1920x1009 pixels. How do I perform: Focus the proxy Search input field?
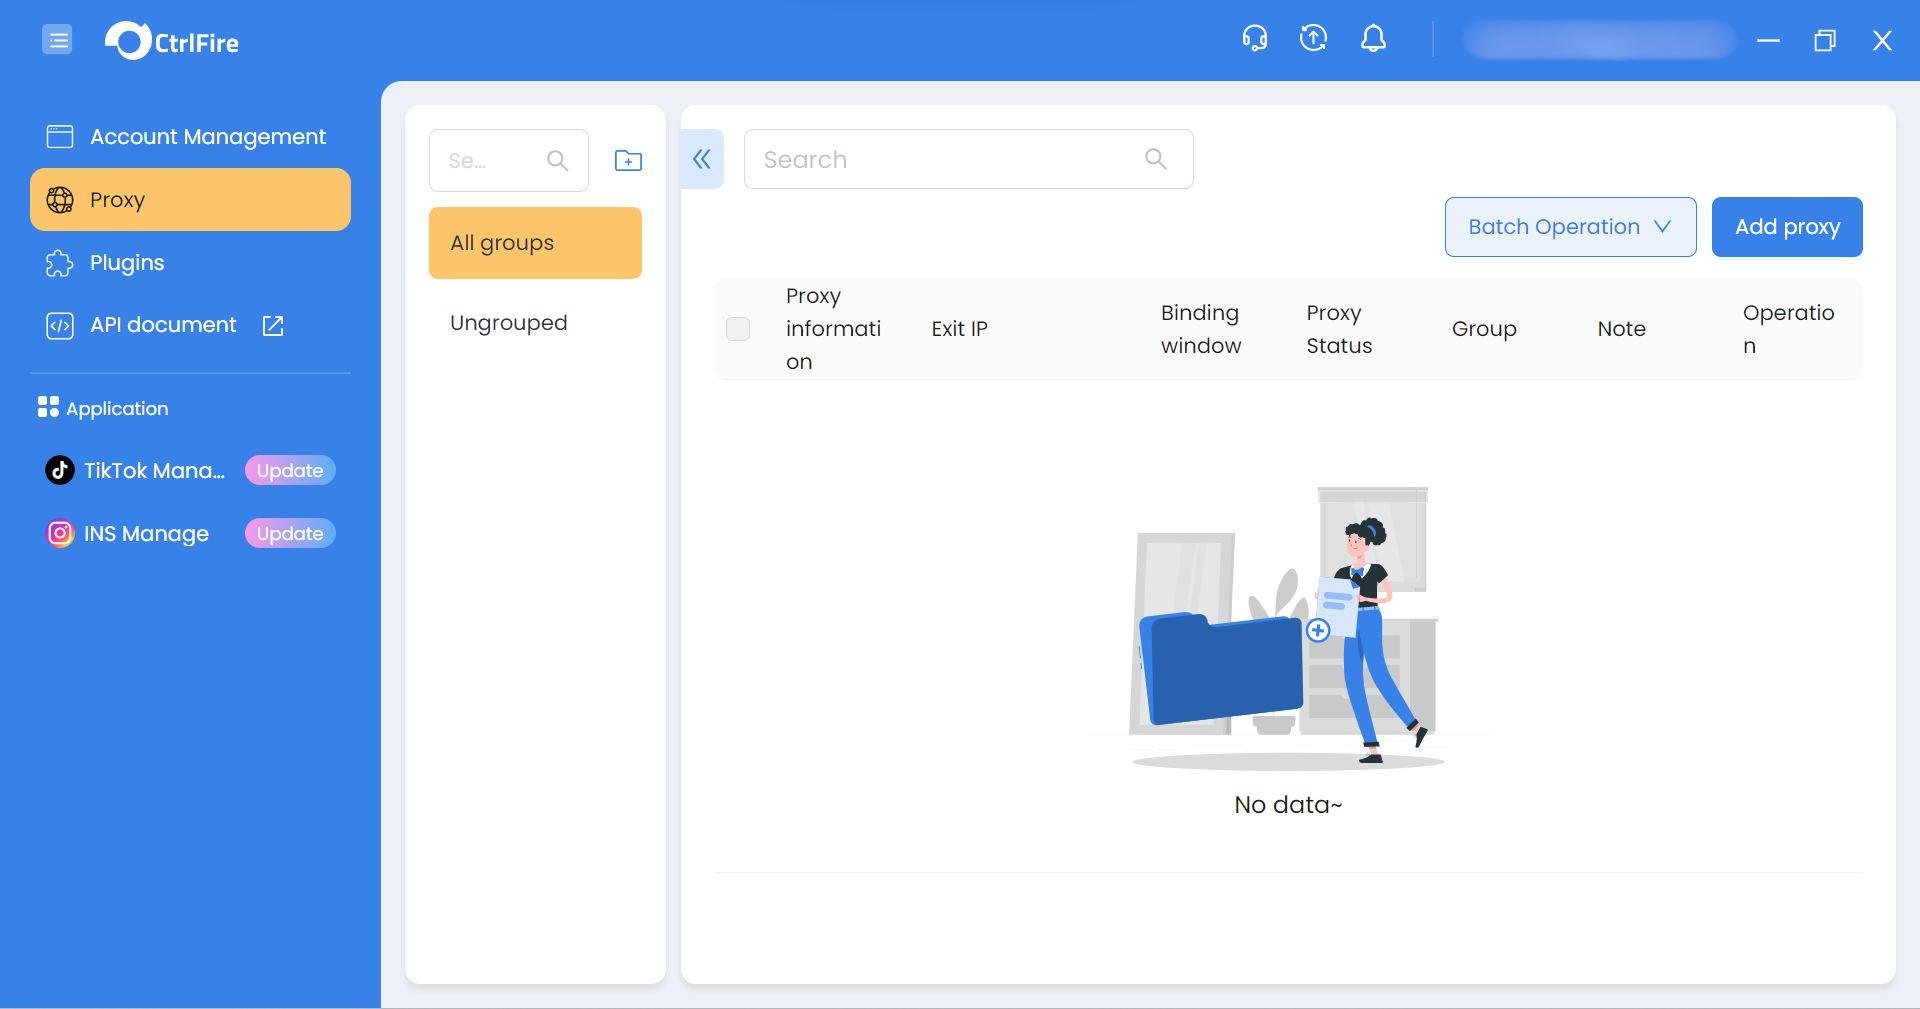coord(968,159)
